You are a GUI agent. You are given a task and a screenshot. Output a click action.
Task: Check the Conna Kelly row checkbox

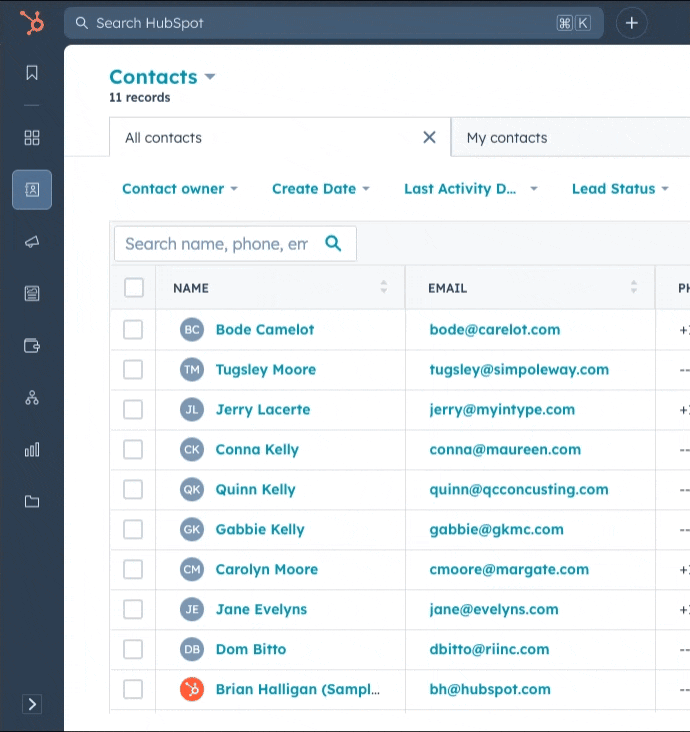point(133,450)
